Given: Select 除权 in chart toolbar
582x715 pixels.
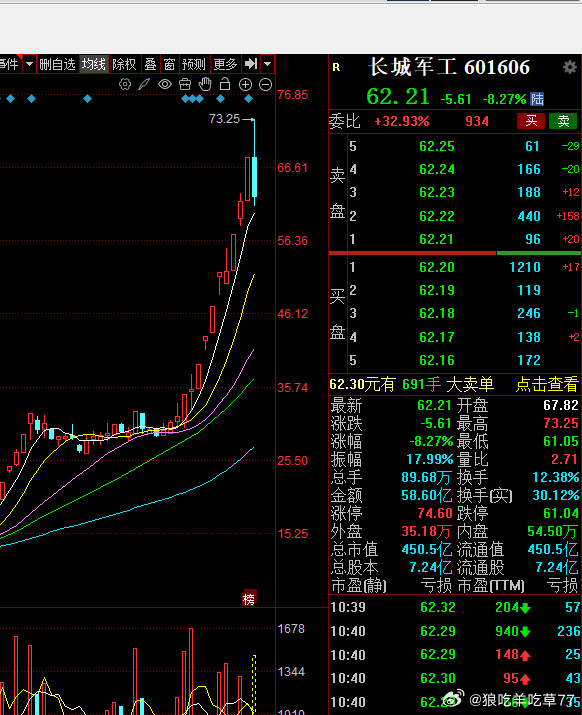Looking at the screenshot, I should coord(124,64).
